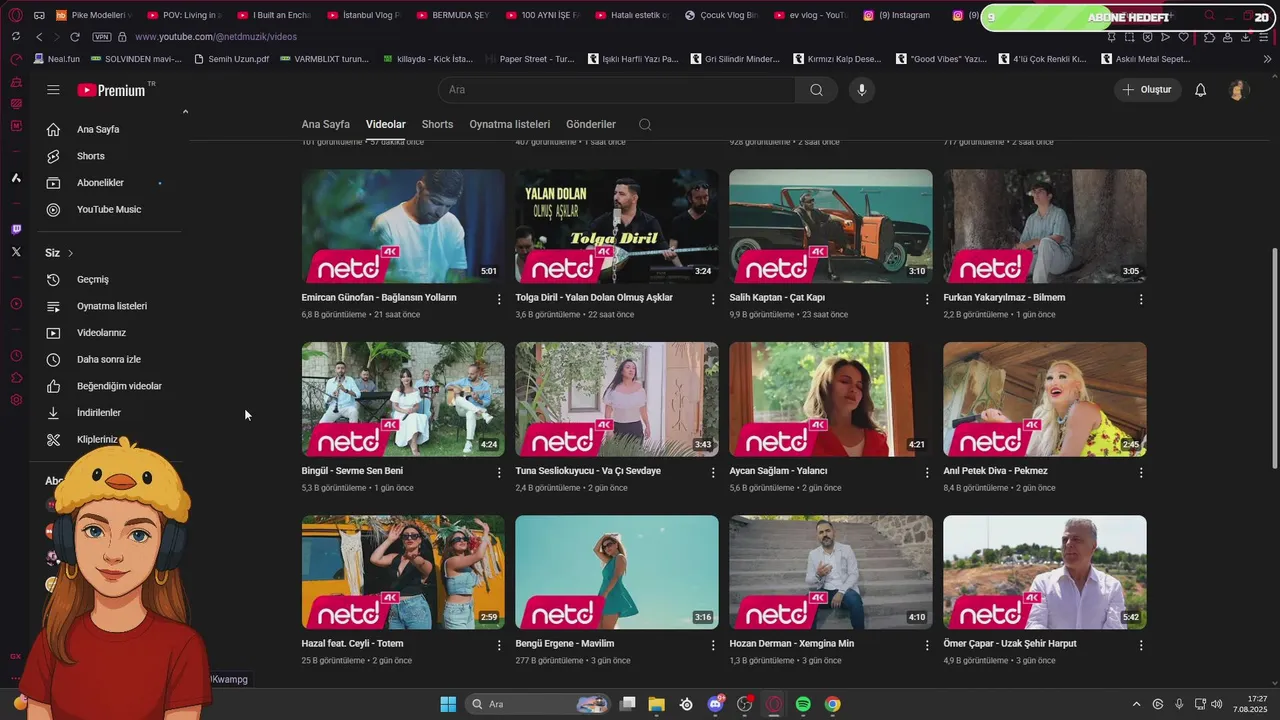Click the browser address bar URL

[216, 37]
